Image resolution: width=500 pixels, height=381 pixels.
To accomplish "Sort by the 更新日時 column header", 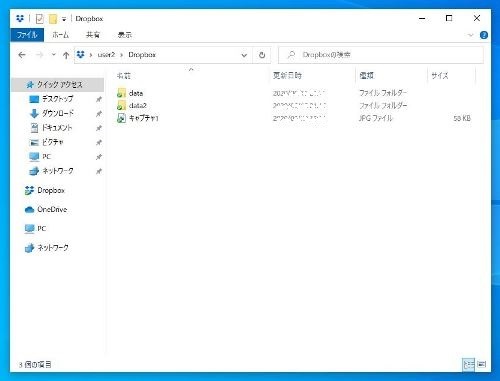I will point(287,76).
